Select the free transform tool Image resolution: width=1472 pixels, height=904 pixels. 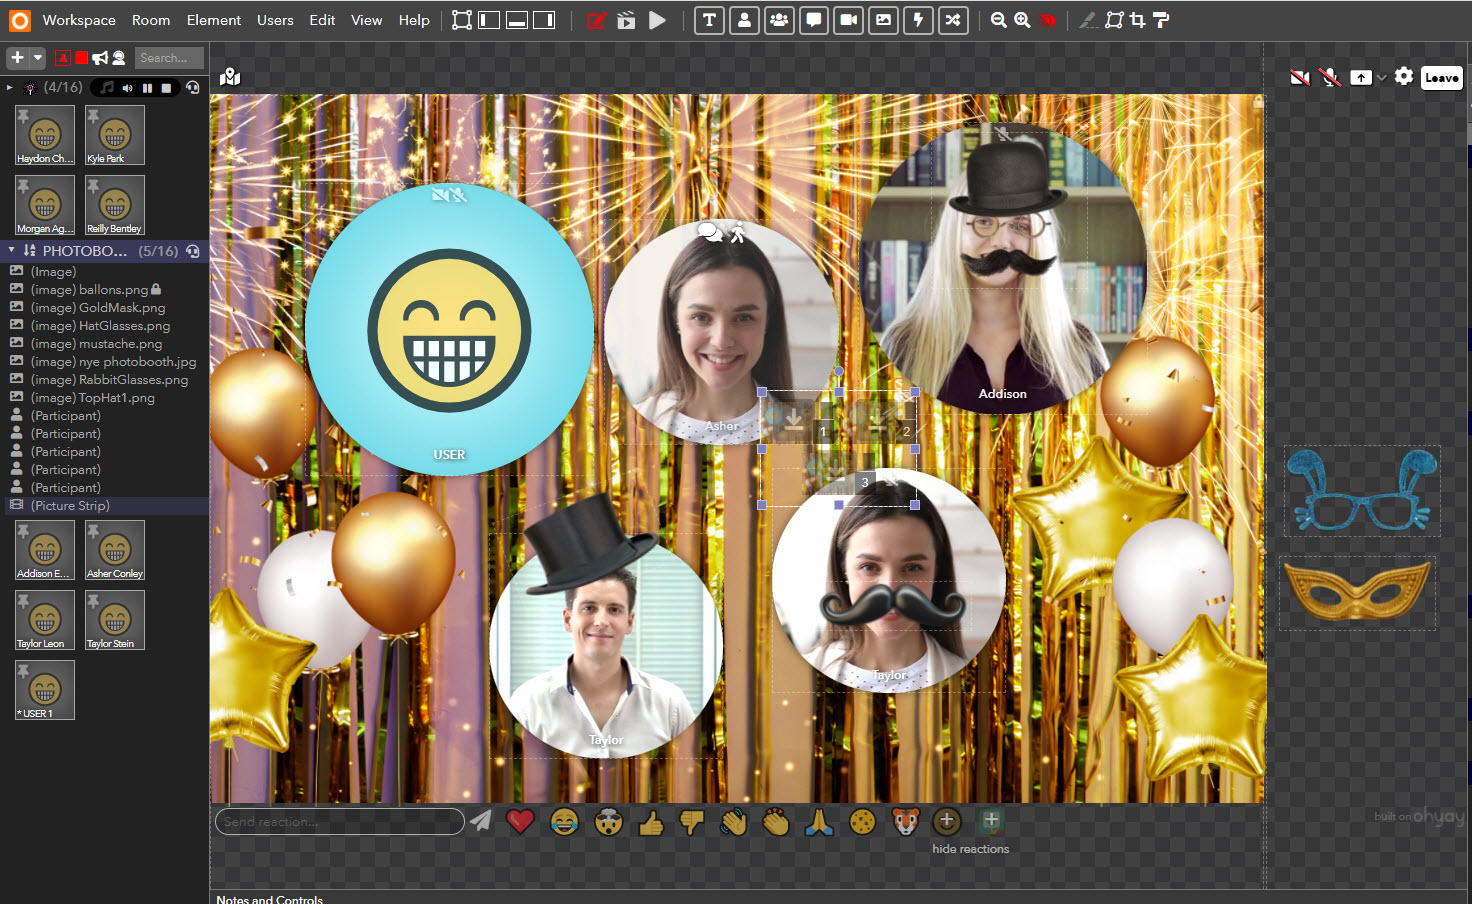[x=1114, y=20]
